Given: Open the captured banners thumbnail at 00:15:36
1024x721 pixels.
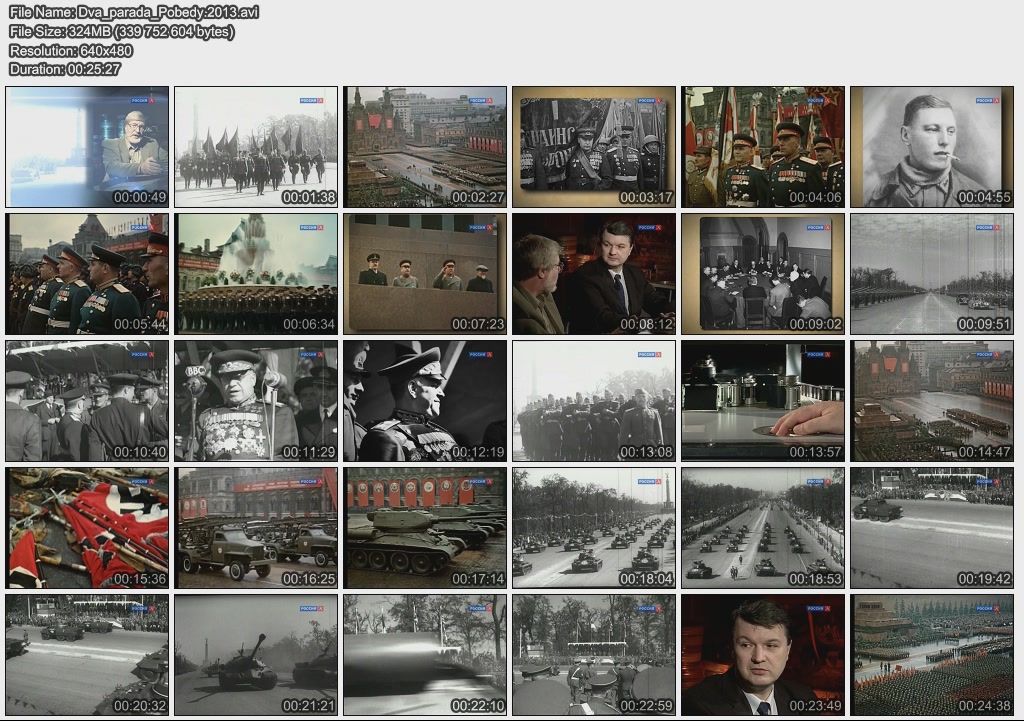Looking at the screenshot, I should click(x=87, y=527).
